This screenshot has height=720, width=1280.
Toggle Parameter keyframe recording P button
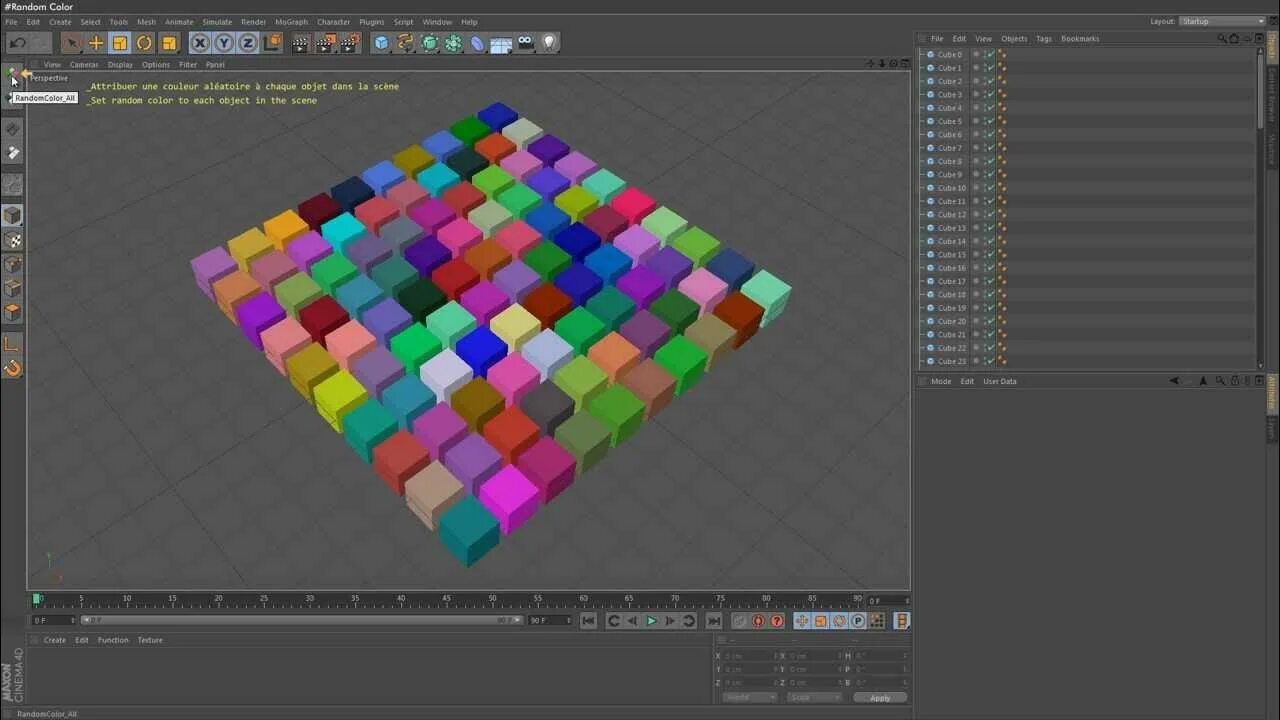(858, 621)
